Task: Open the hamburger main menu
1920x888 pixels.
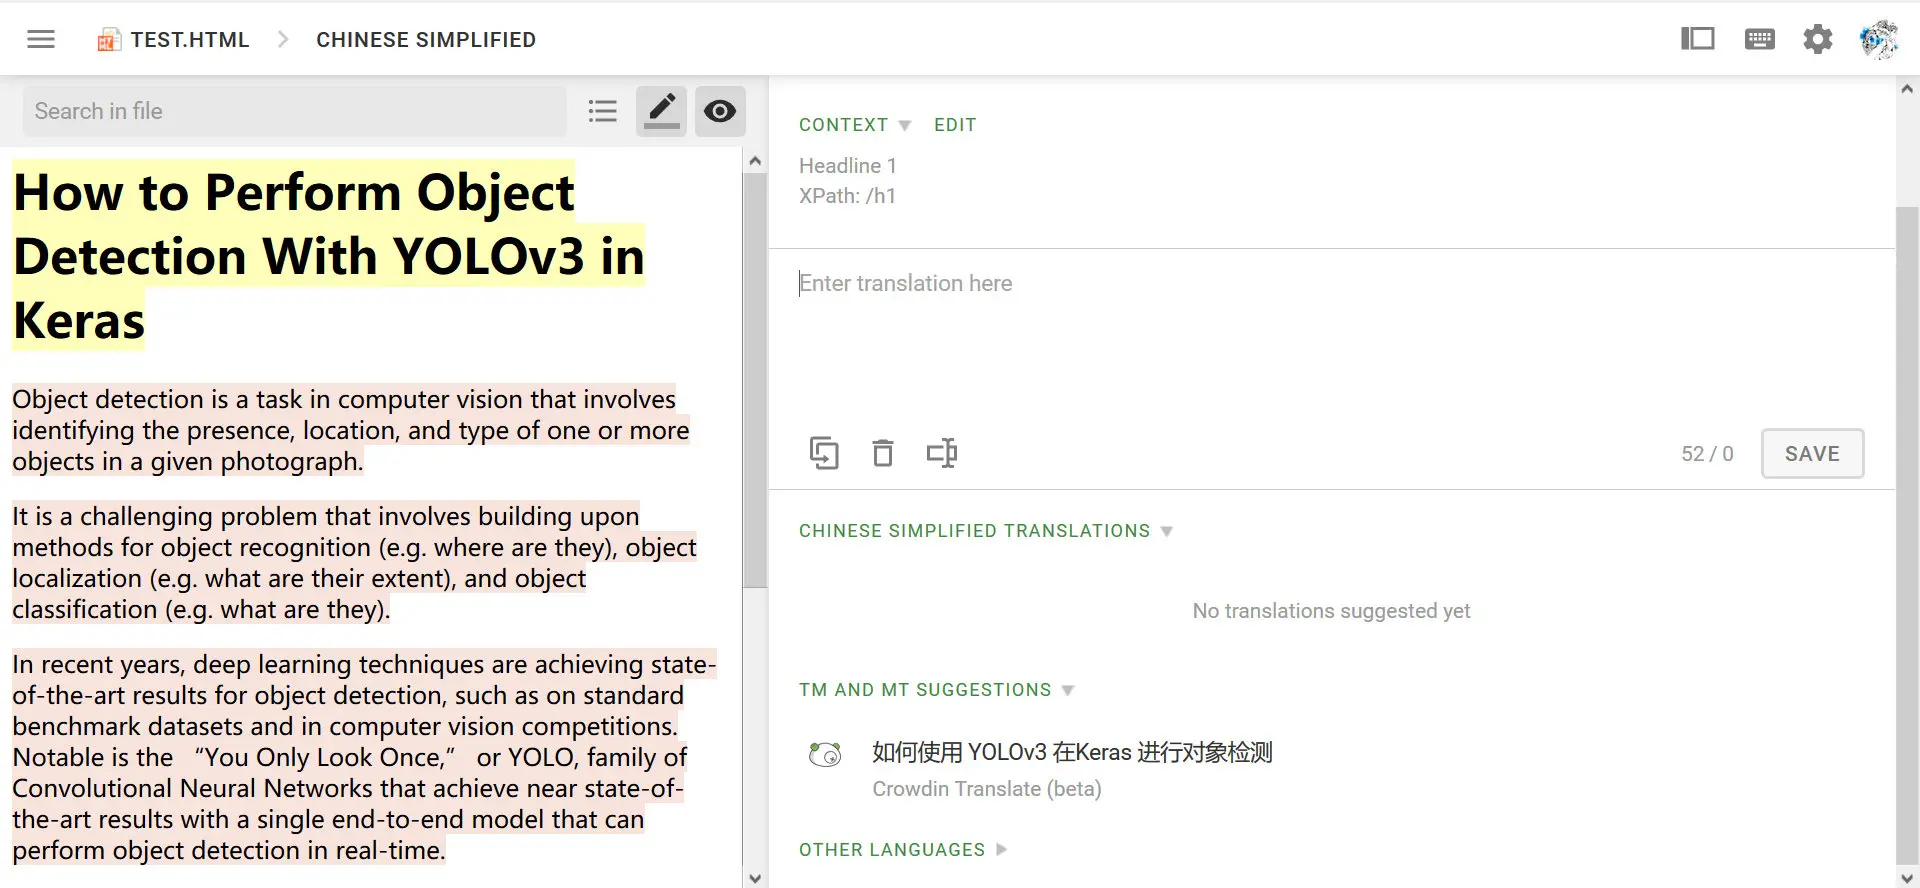Action: (41, 39)
